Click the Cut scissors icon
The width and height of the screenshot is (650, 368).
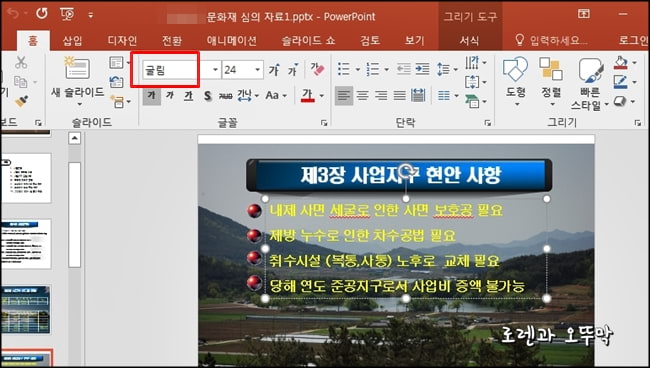(x=21, y=62)
